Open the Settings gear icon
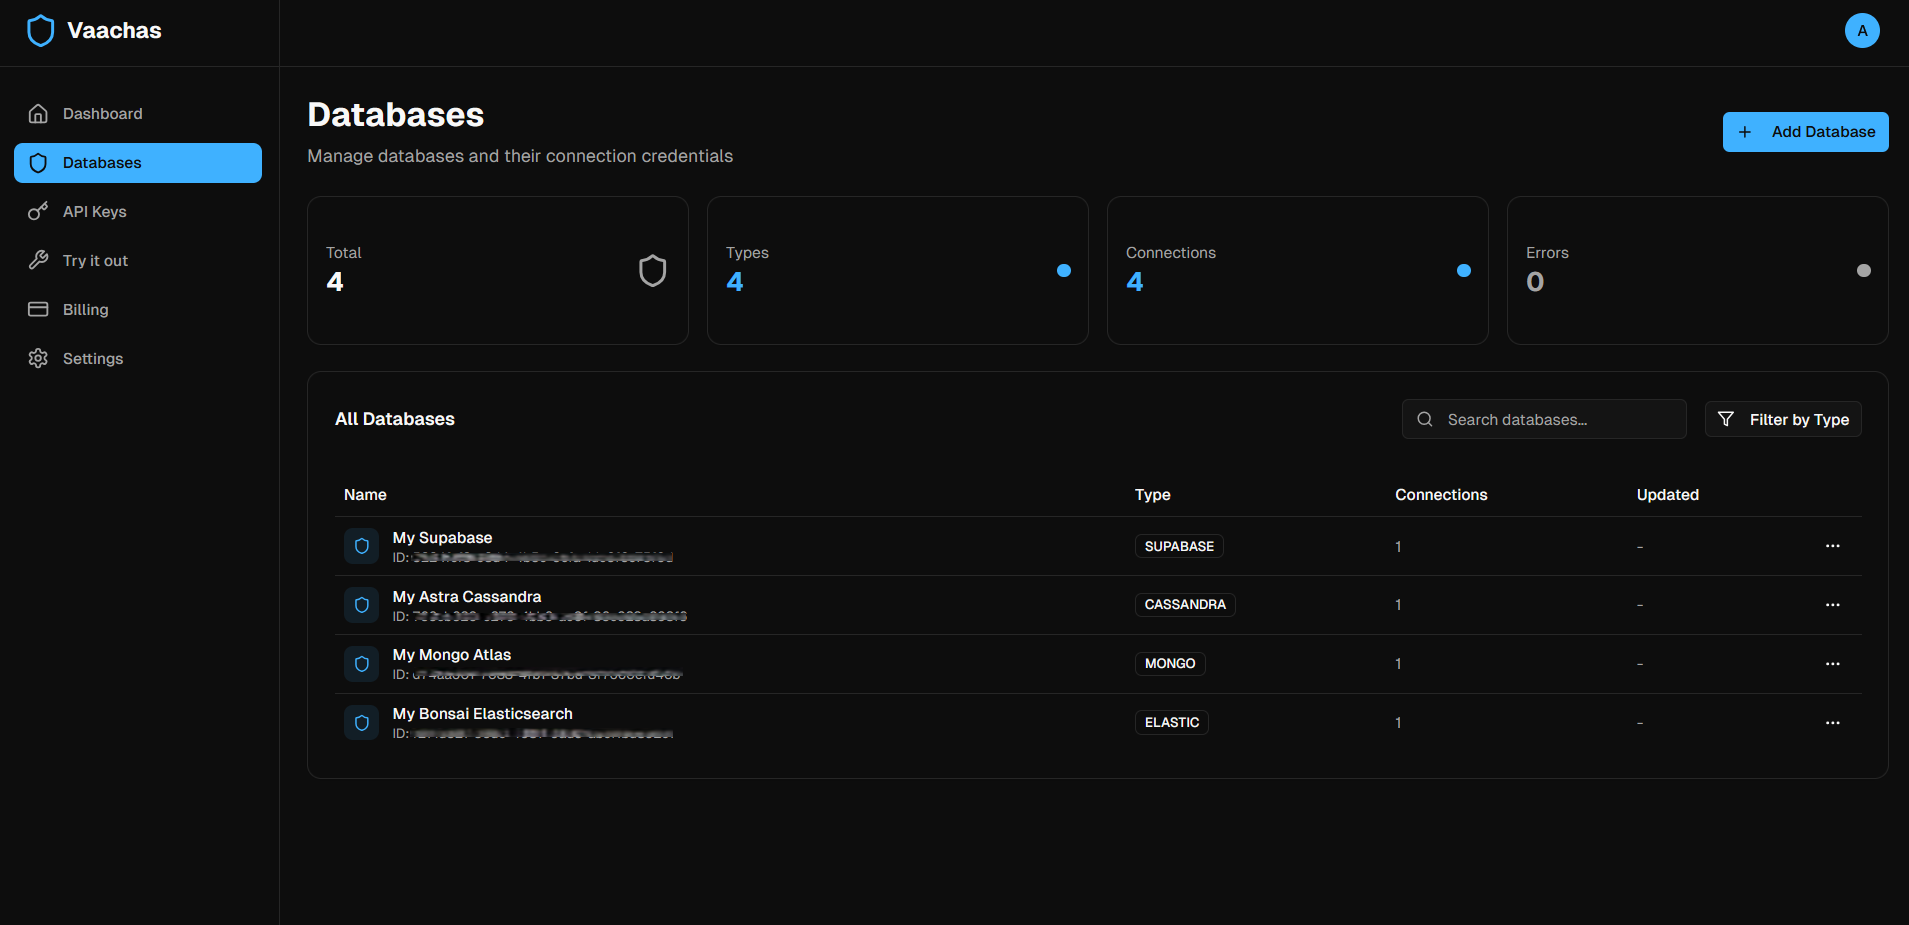The image size is (1909, 925). click(38, 358)
